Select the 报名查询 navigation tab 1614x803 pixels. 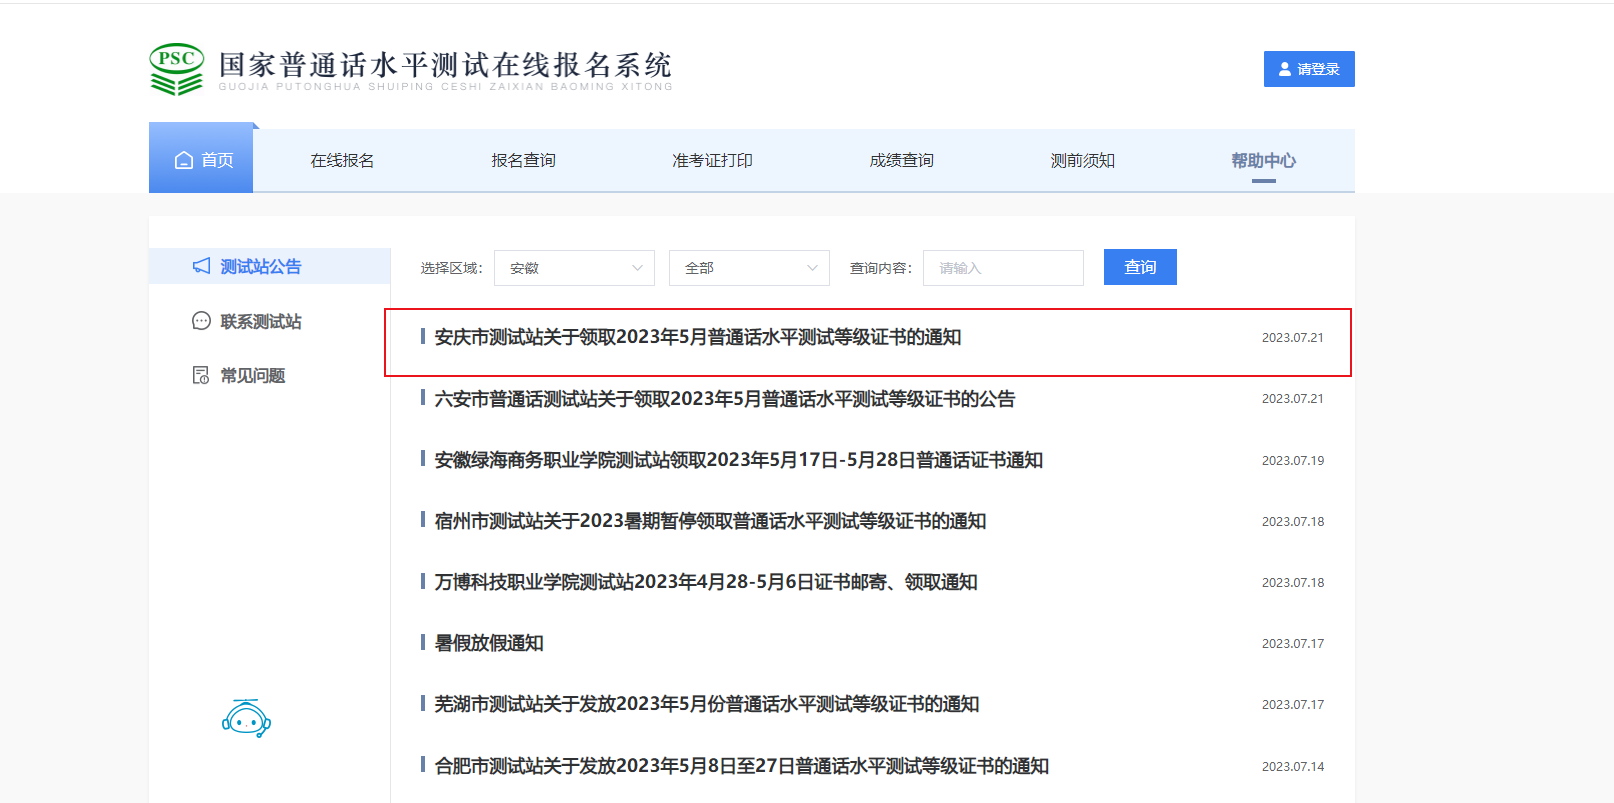523,160
